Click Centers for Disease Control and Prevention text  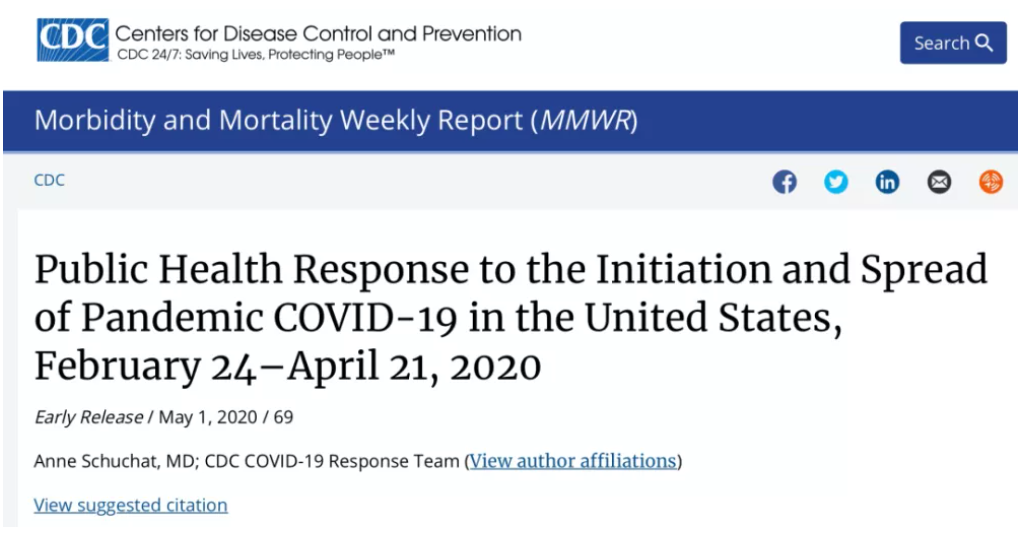(x=318, y=33)
